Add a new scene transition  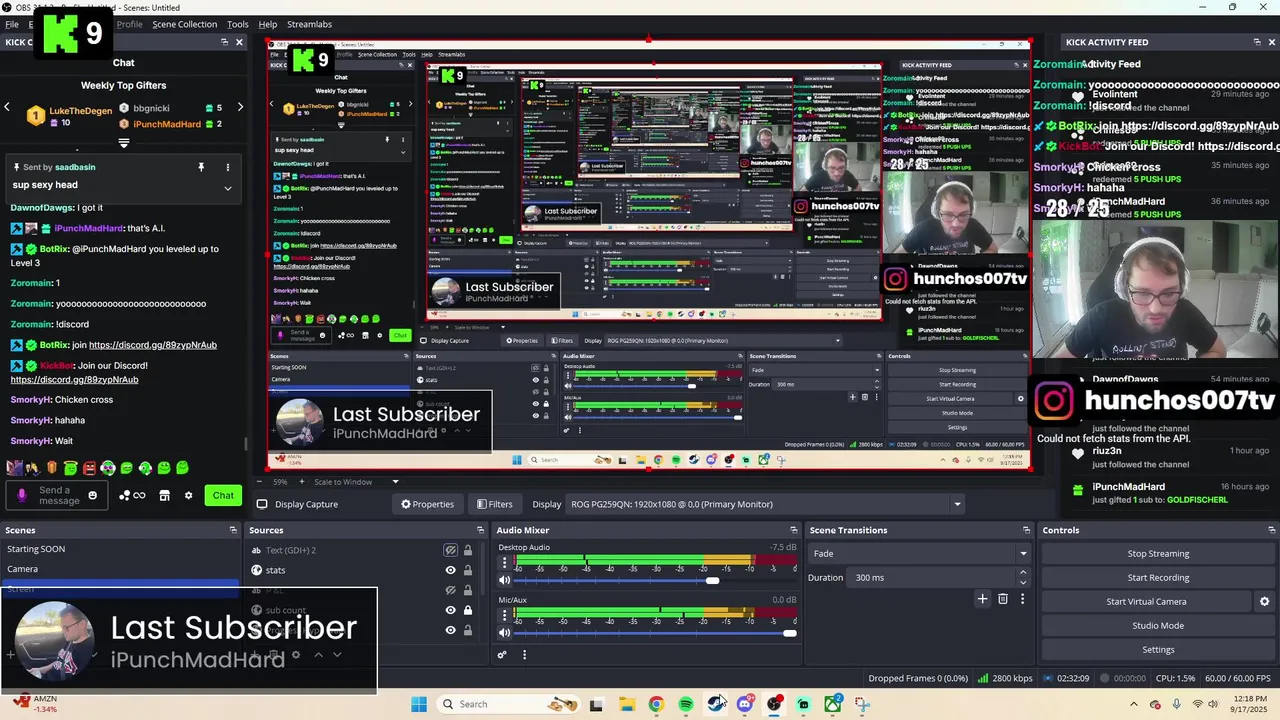[x=982, y=599]
